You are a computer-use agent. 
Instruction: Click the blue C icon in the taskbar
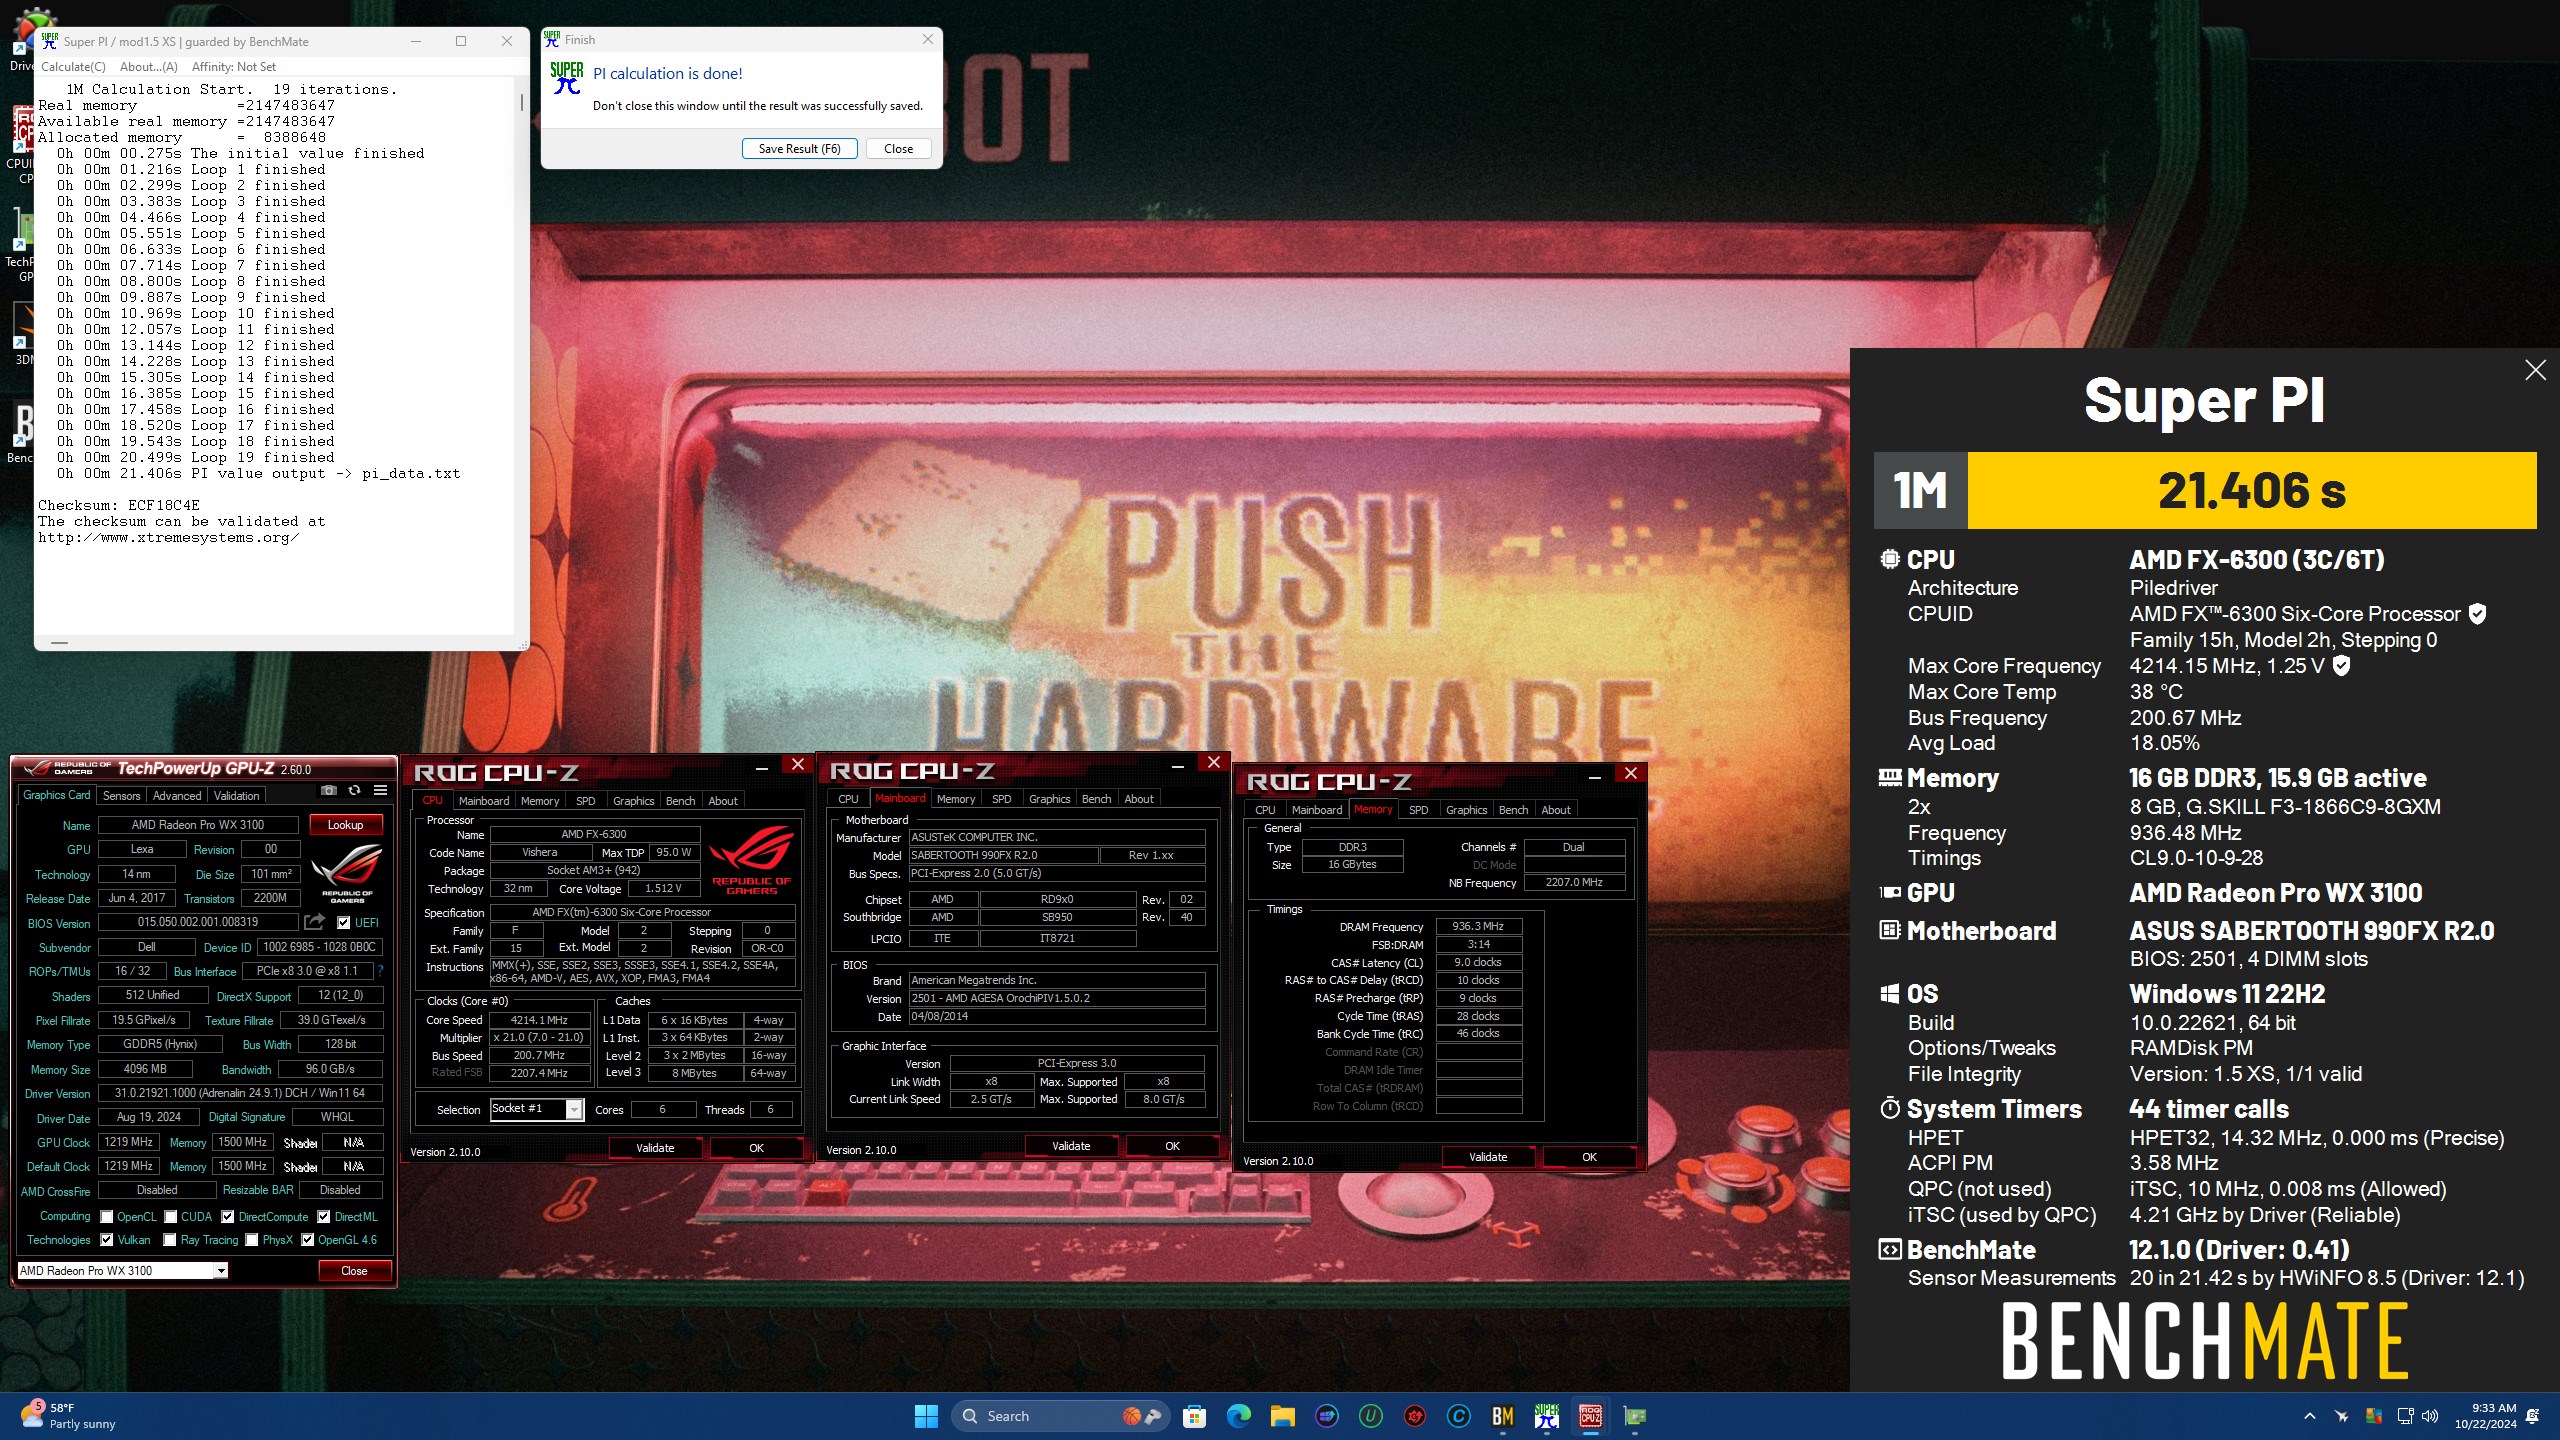(x=1458, y=1416)
